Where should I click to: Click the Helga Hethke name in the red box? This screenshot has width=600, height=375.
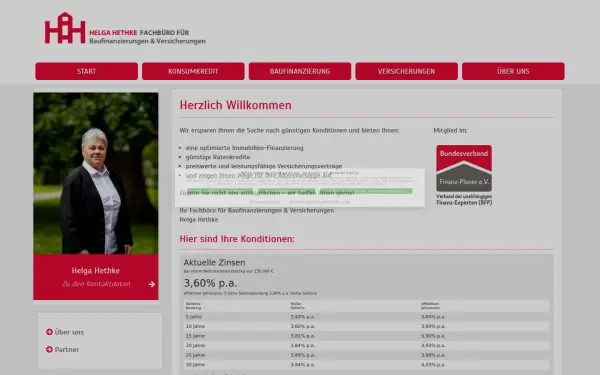pos(96,271)
